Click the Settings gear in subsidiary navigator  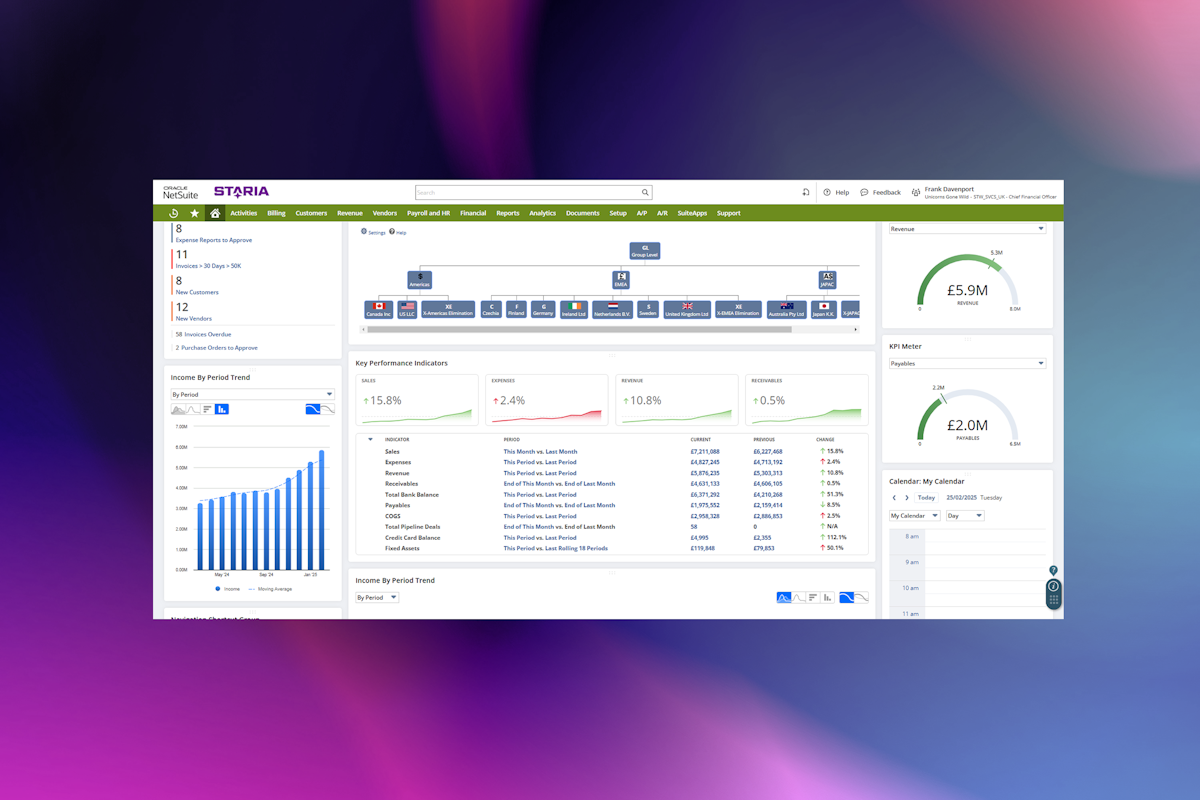pos(364,232)
